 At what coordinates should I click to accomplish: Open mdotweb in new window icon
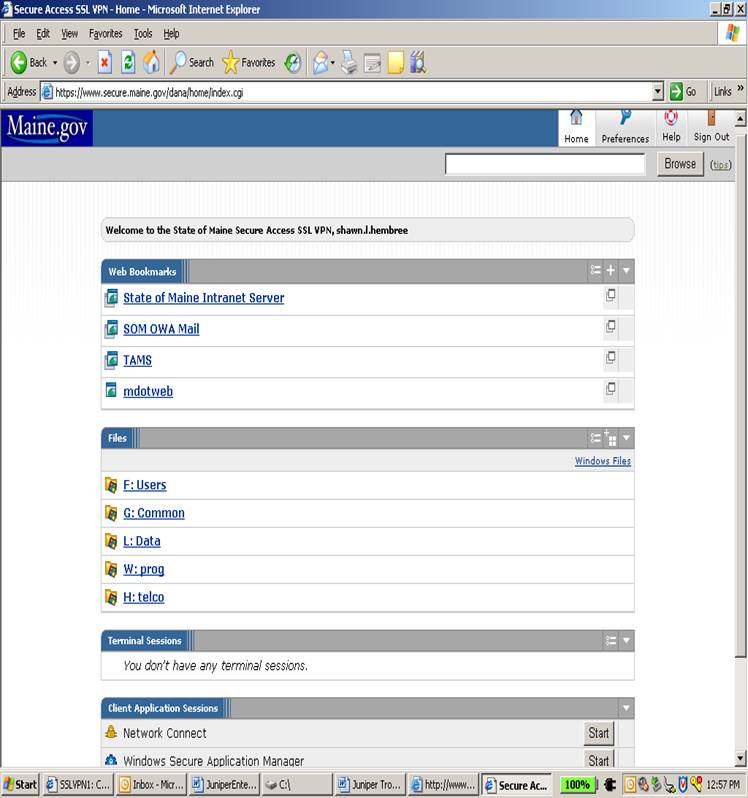click(x=611, y=389)
